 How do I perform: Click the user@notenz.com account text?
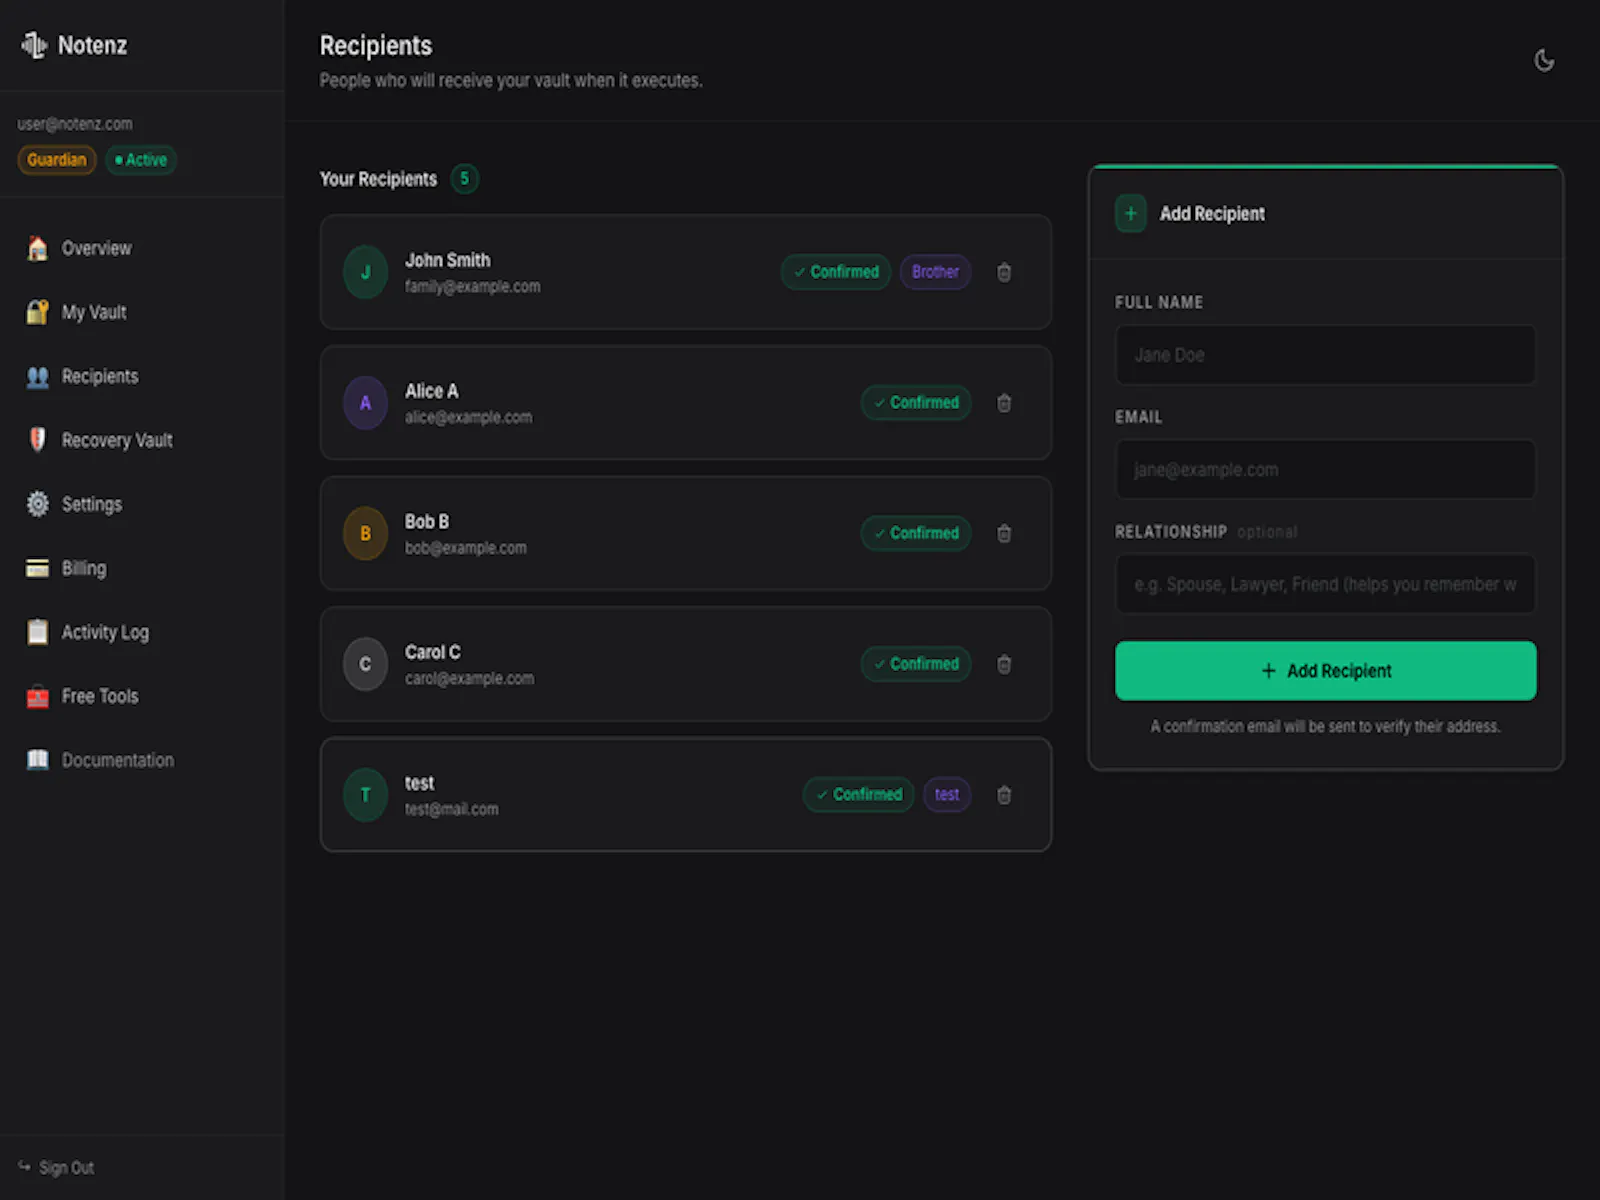(x=75, y=124)
